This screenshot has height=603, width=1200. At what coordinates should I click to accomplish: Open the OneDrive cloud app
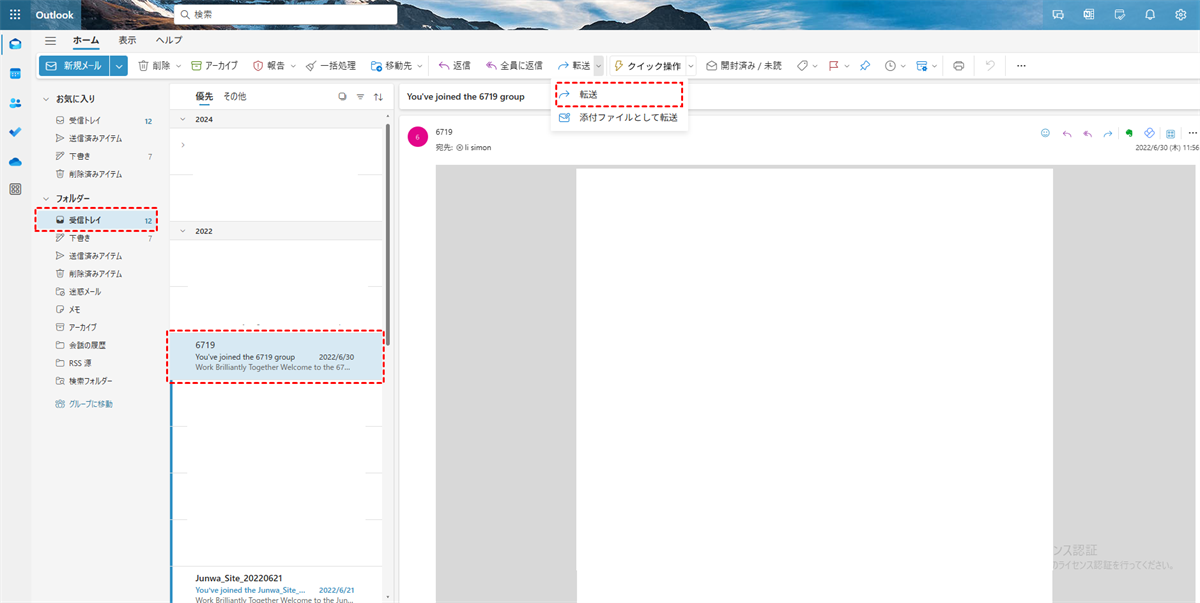click(x=15, y=161)
